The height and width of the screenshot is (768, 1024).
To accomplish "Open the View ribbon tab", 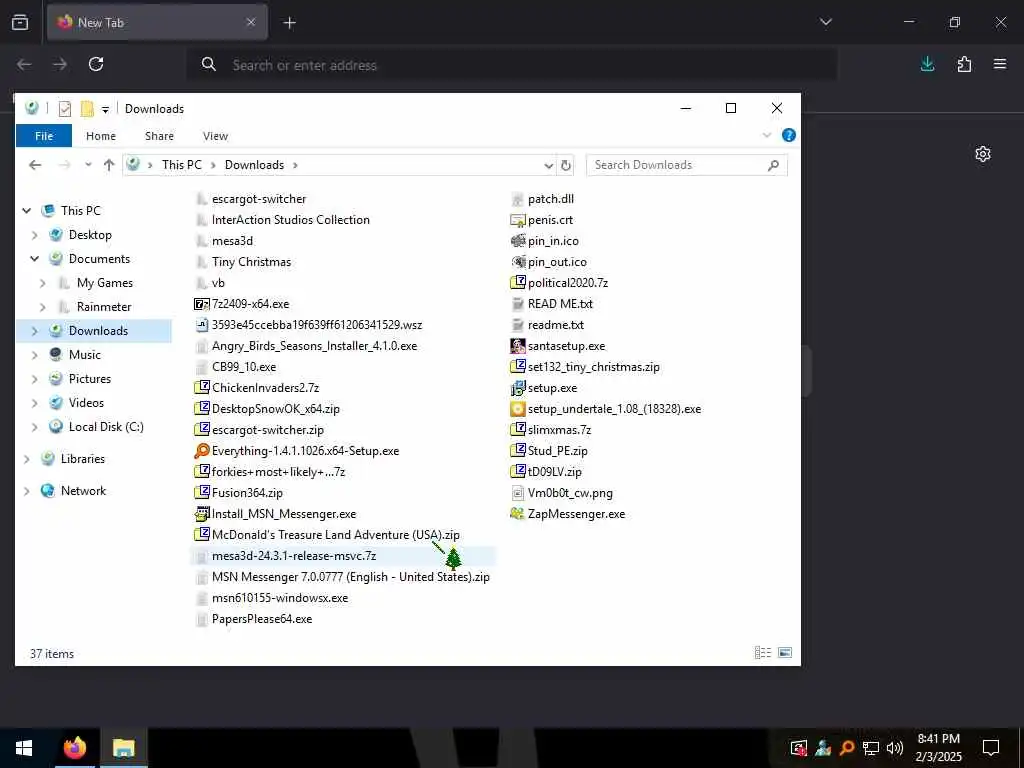I will click(x=216, y=136).
